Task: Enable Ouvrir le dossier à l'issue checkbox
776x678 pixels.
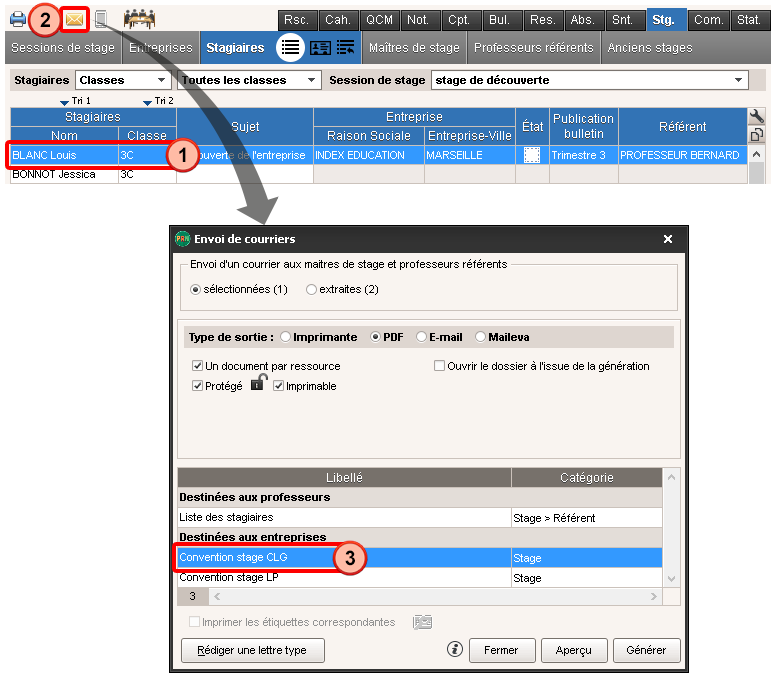Action: pyautogui.click(x=440, y=366)
